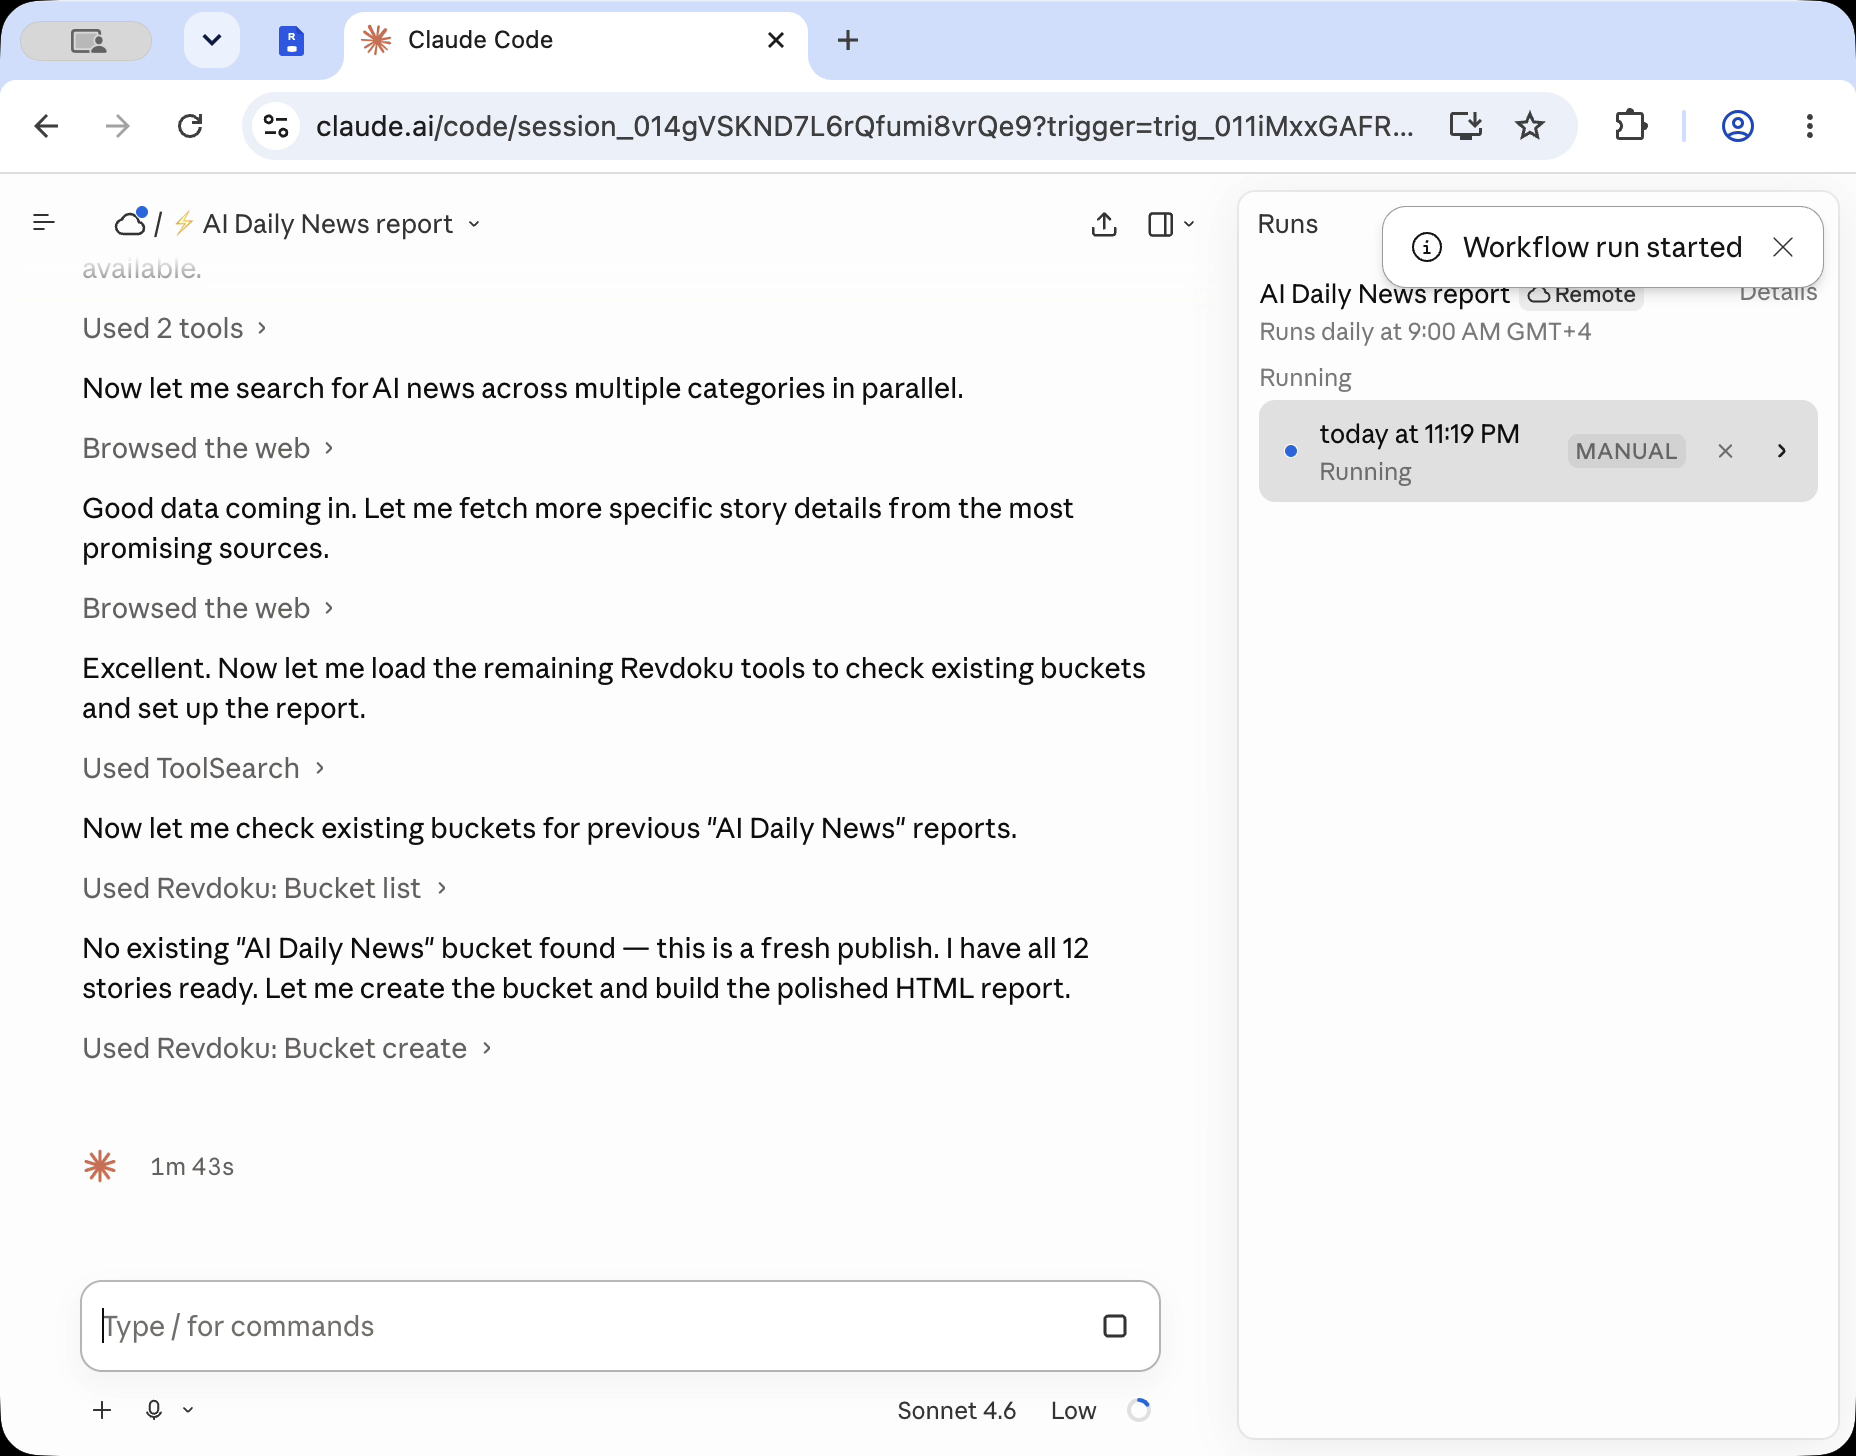Click the browser back arrow
The height and width of the screenshot is (1456, 1856).
(x=46, y=126)
